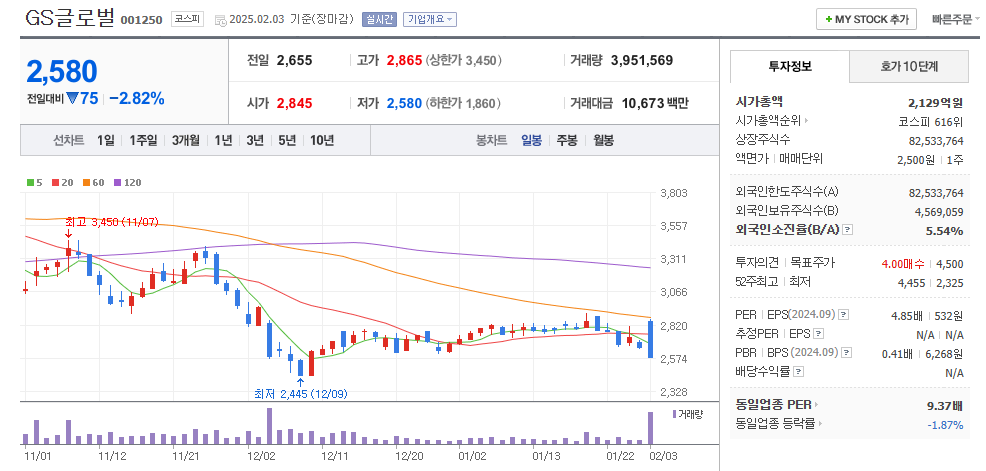Select the 월봉 candlestick chart
This screenshot has height=471, width=986.
604,140
